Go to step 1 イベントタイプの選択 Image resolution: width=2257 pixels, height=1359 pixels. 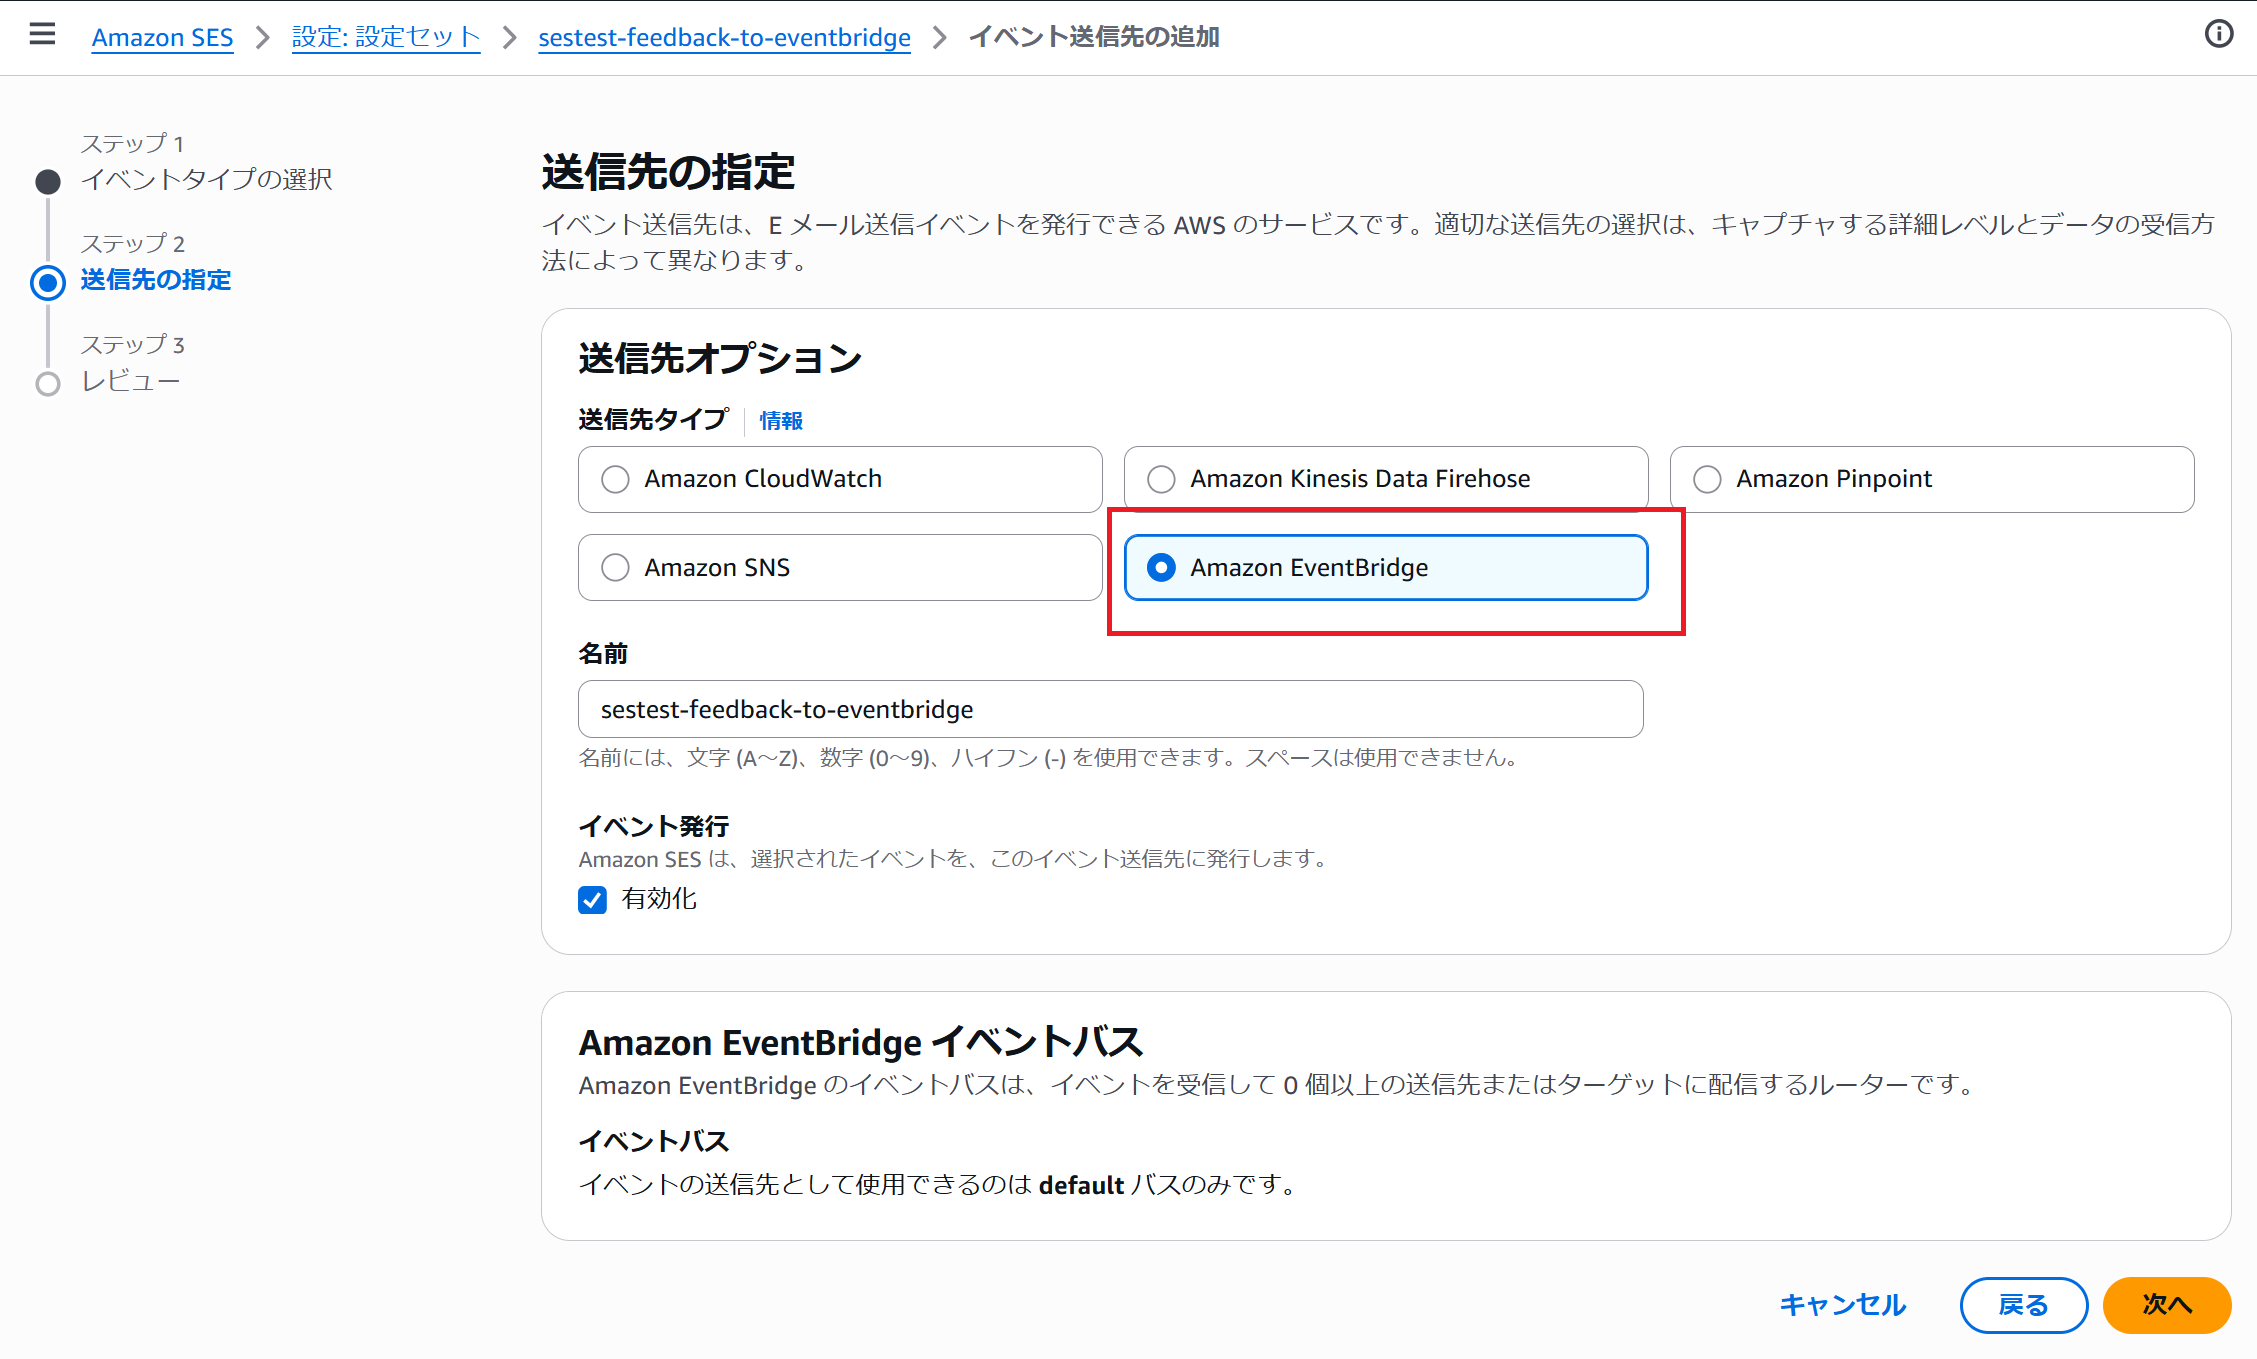pyautogui.click(x=206, y=179)
